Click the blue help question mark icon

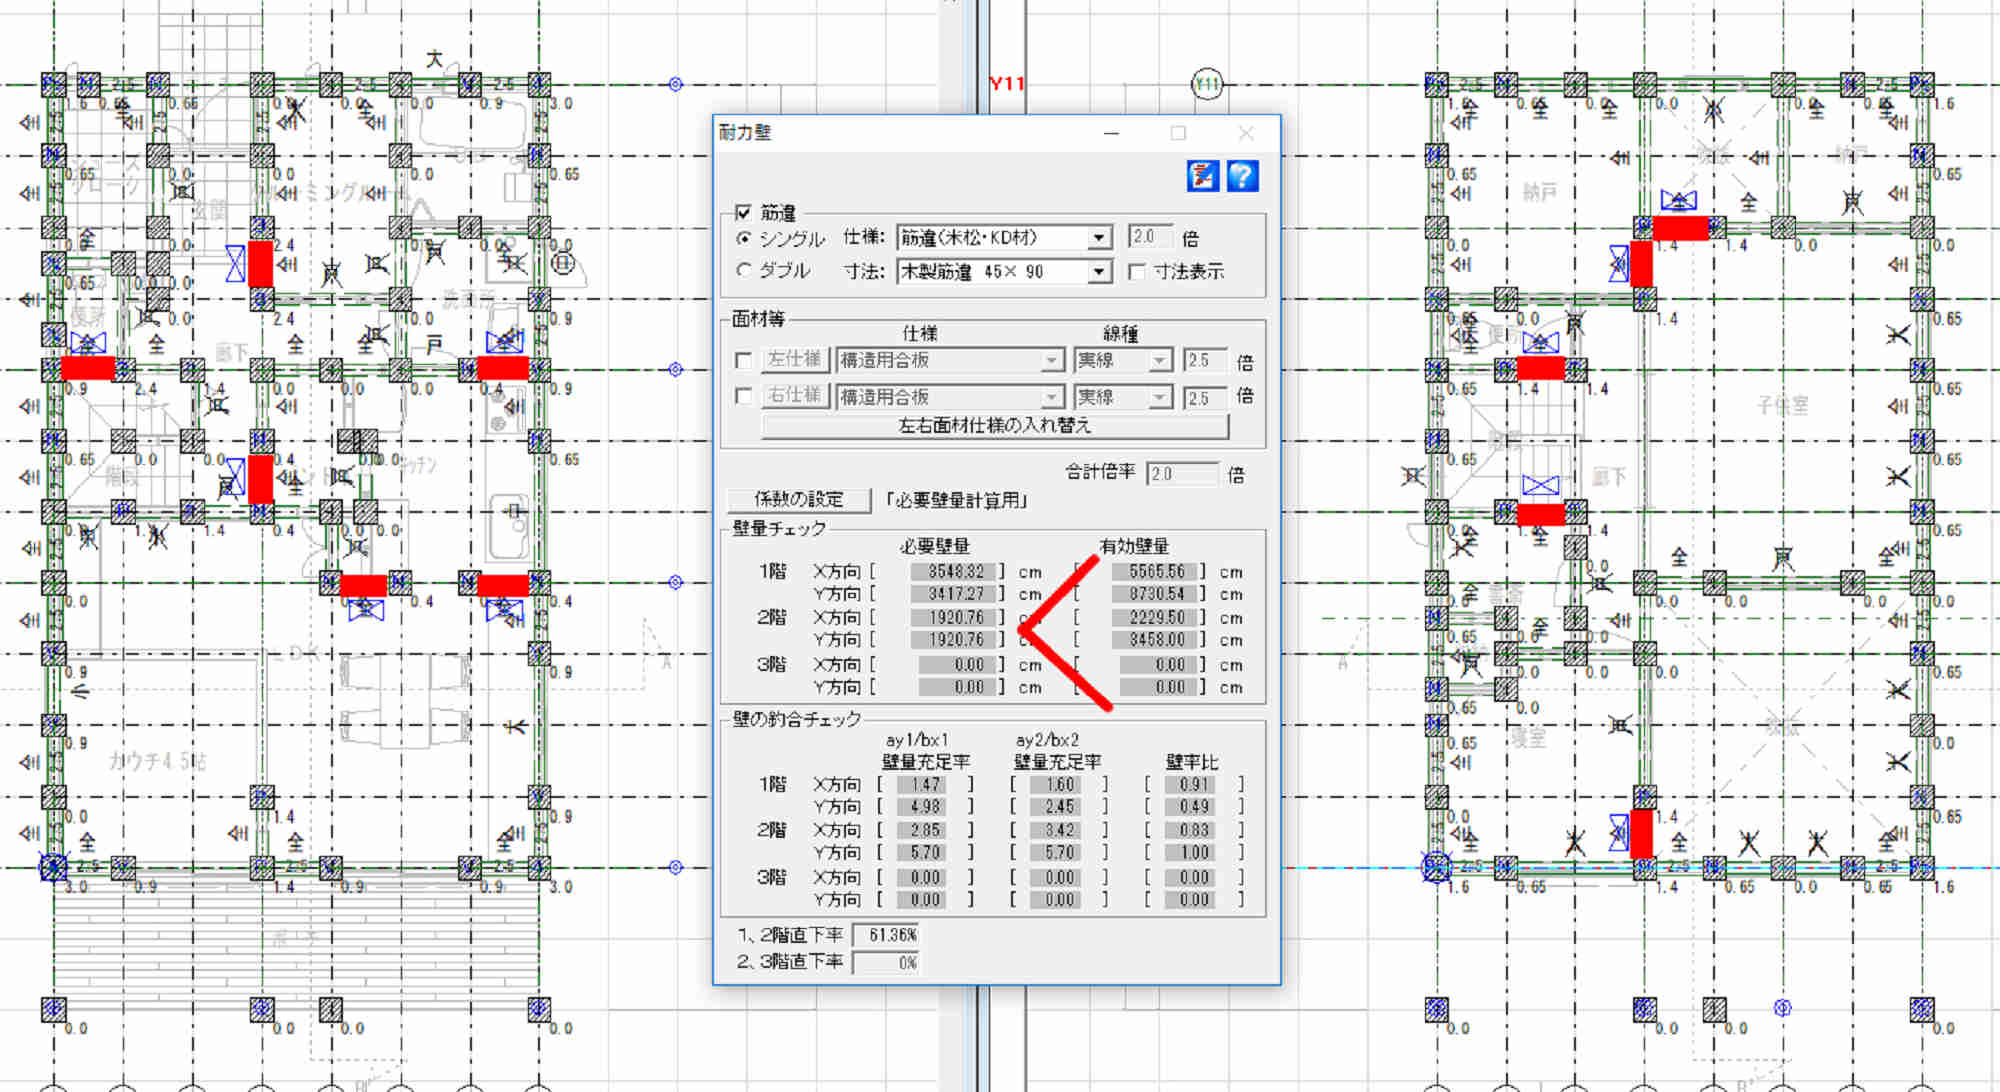tap(1242, 176)
